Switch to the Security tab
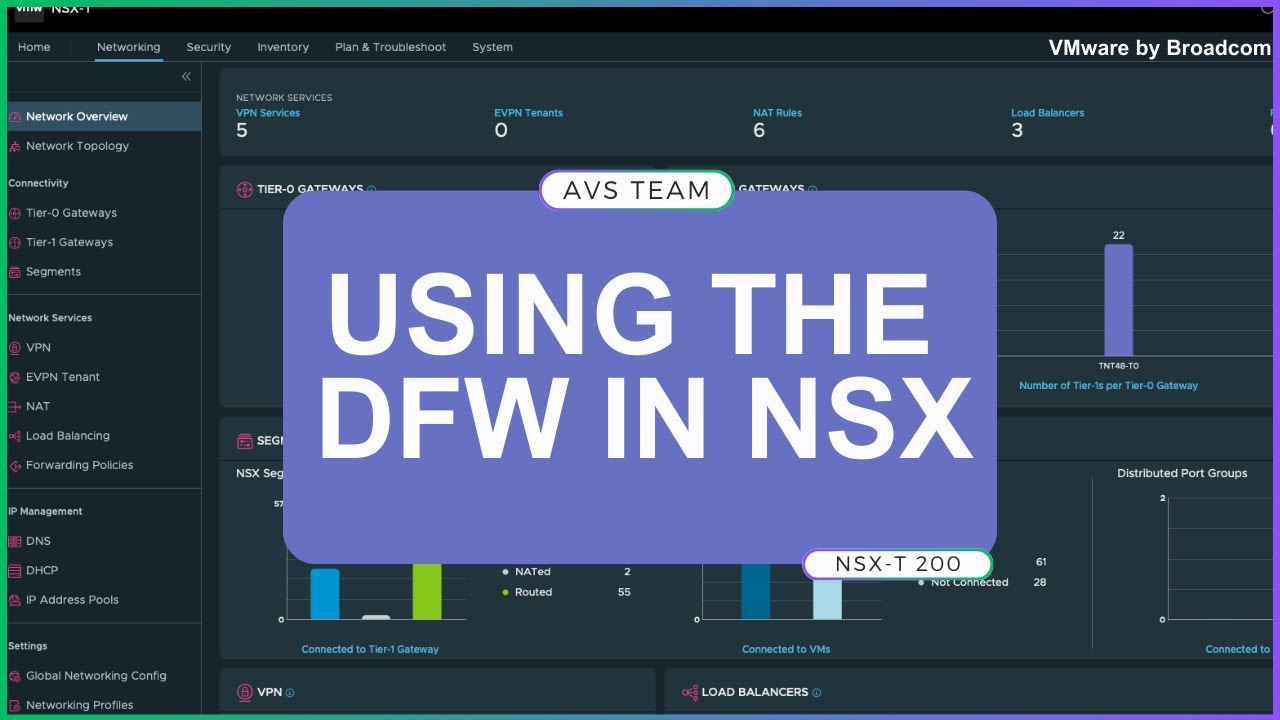Screen dimensions: 1280x720 [x=208, y=47]
